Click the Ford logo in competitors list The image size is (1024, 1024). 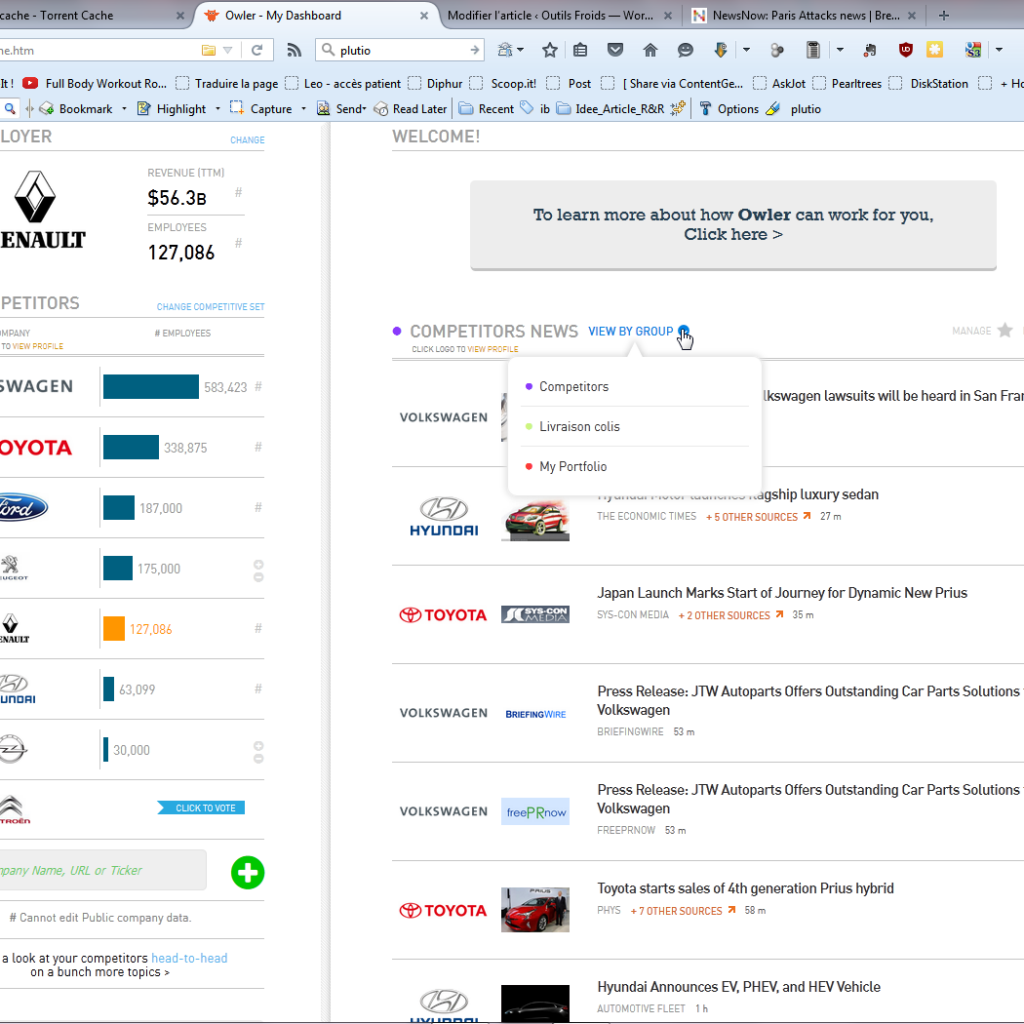click(x=24, y=507)
